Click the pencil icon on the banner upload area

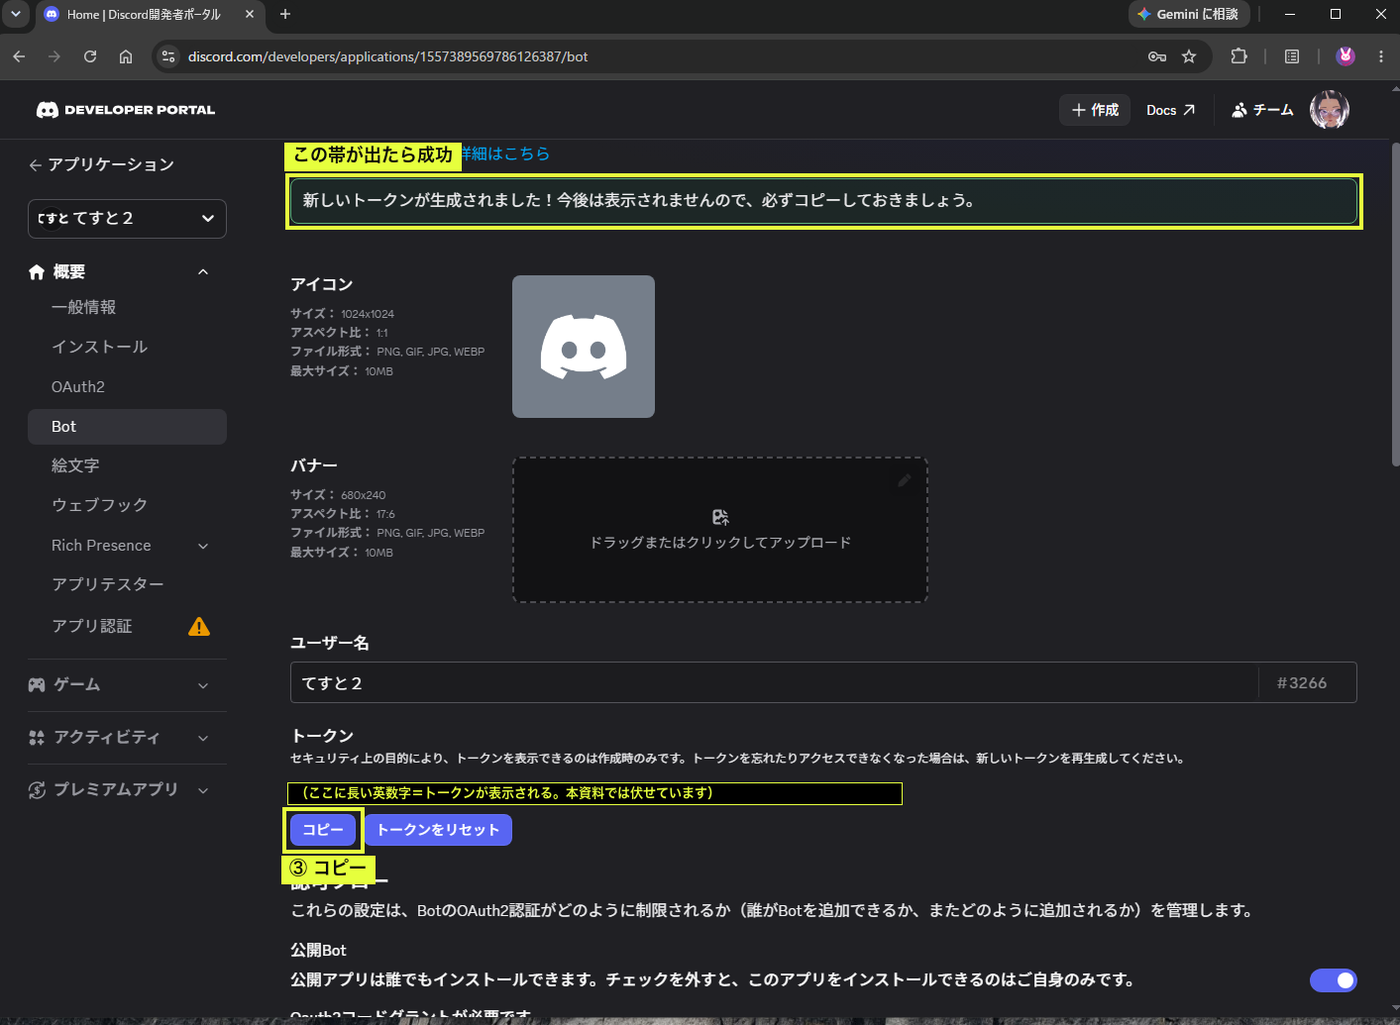click(904, 480)
